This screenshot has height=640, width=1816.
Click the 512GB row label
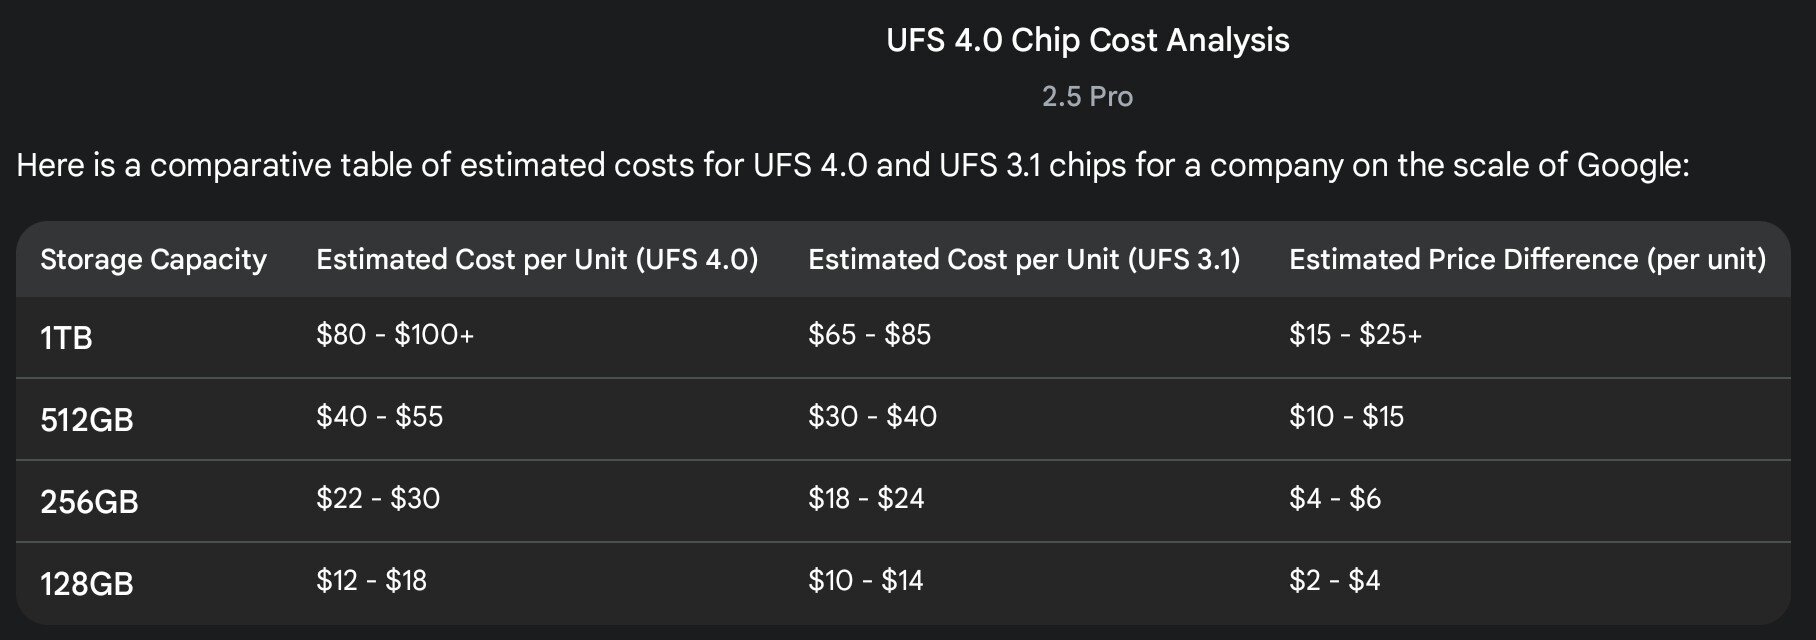click(x=87, y=420)
